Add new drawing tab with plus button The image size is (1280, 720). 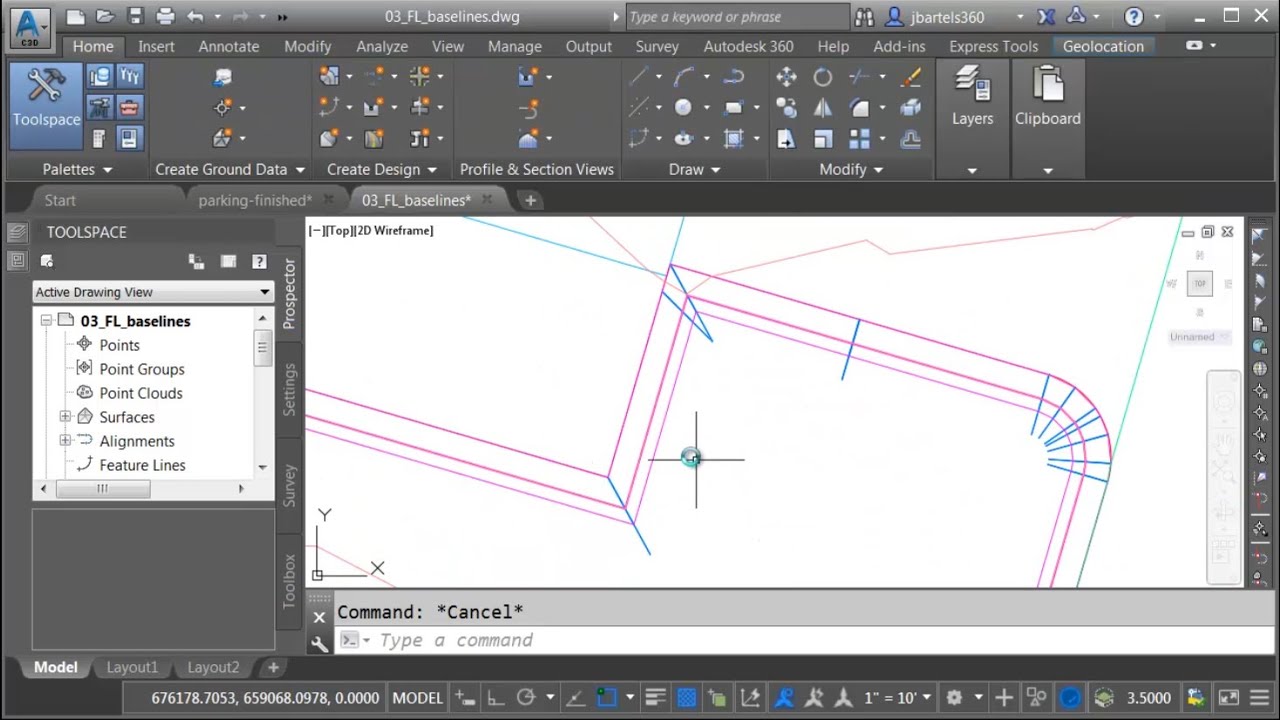[530, 200]
